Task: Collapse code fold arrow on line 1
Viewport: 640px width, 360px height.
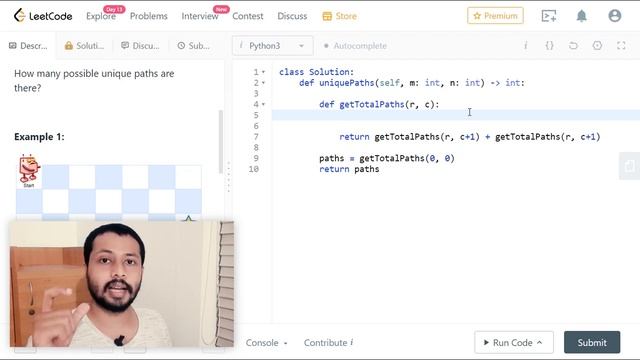Action: tap(263, 72)
